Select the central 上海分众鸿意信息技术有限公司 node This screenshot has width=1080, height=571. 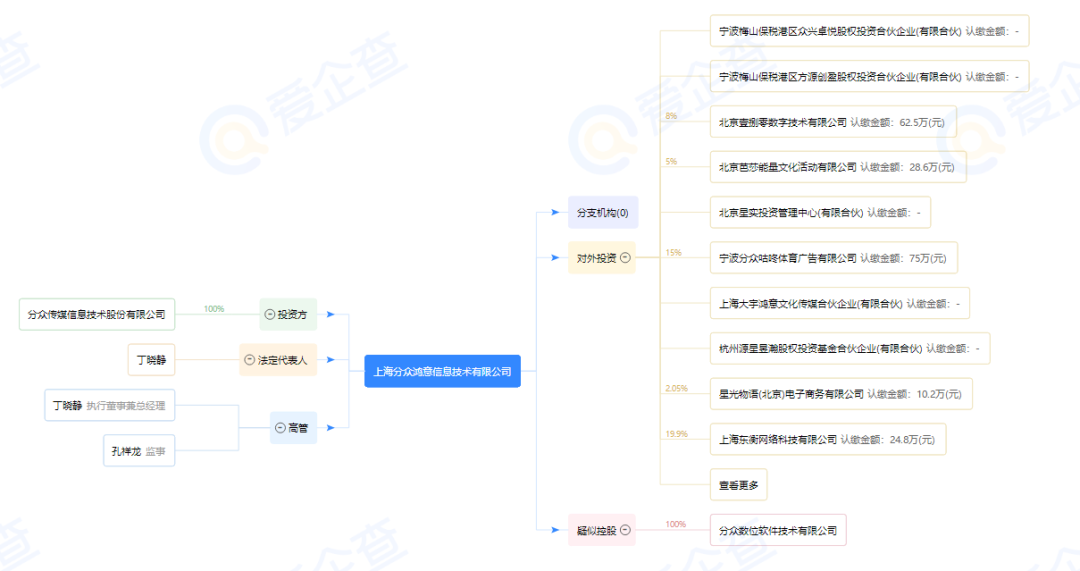442,371
